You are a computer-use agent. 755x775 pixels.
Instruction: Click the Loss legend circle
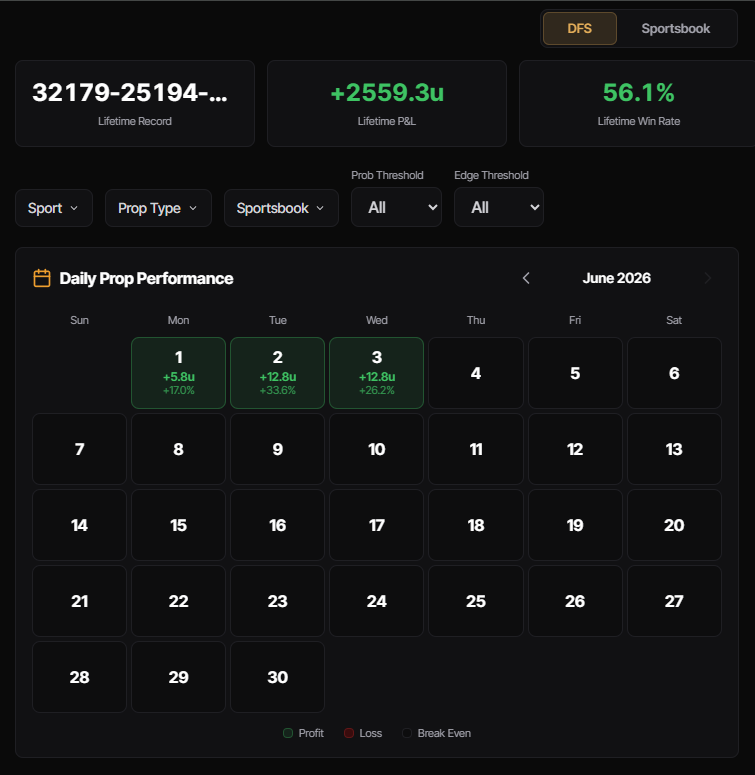(349, 733)
